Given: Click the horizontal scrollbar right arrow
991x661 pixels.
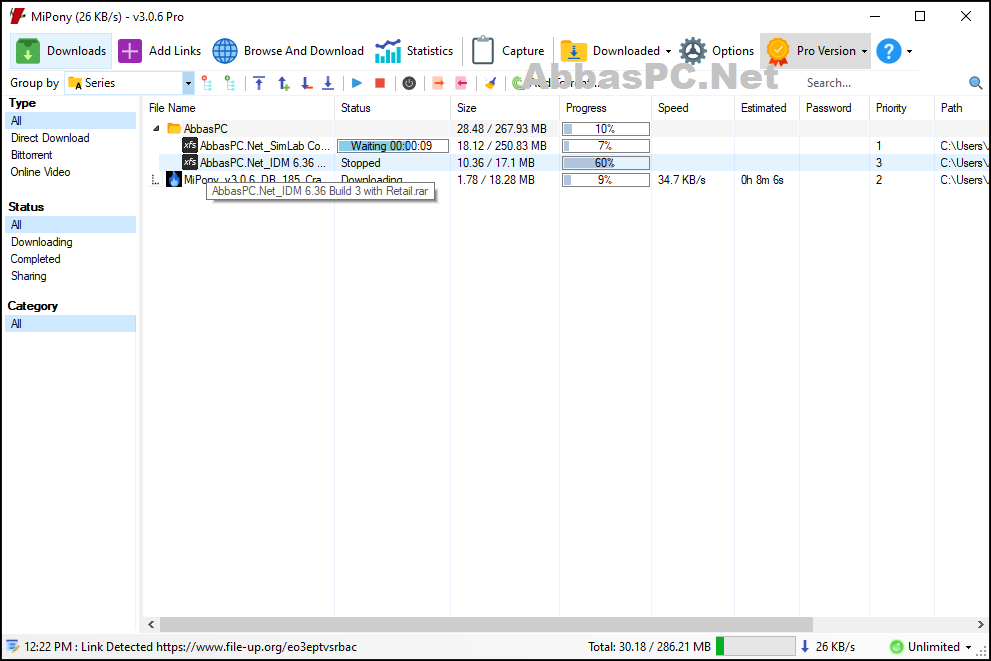Looking at the screenshot, I should pos(980,624).
